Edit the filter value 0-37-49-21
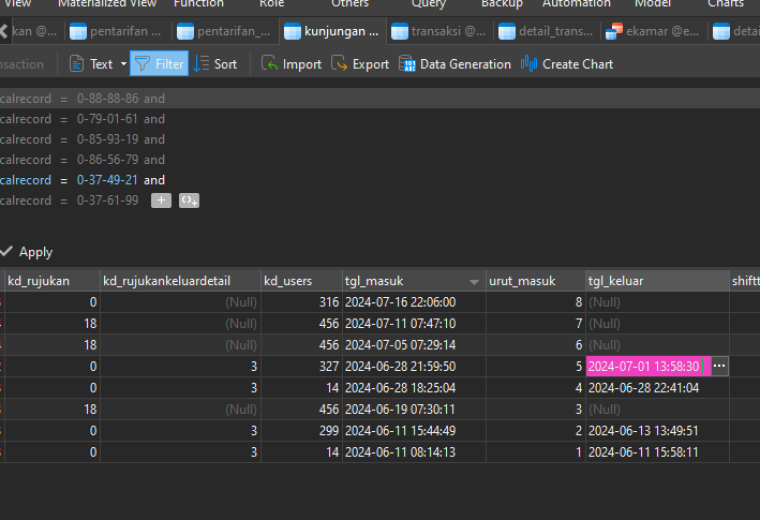760x520 pixels. click(x=107, y=180)
